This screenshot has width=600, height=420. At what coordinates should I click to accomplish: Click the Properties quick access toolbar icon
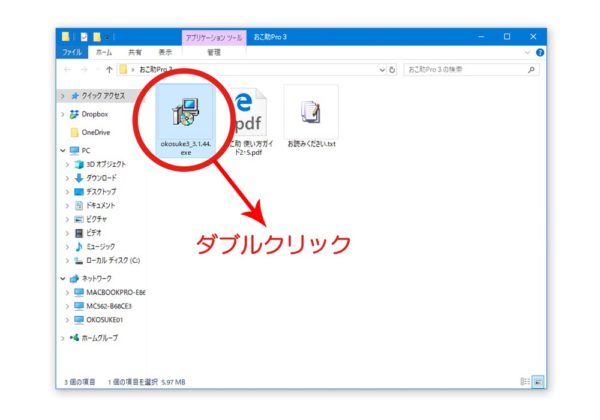(84, 37)
